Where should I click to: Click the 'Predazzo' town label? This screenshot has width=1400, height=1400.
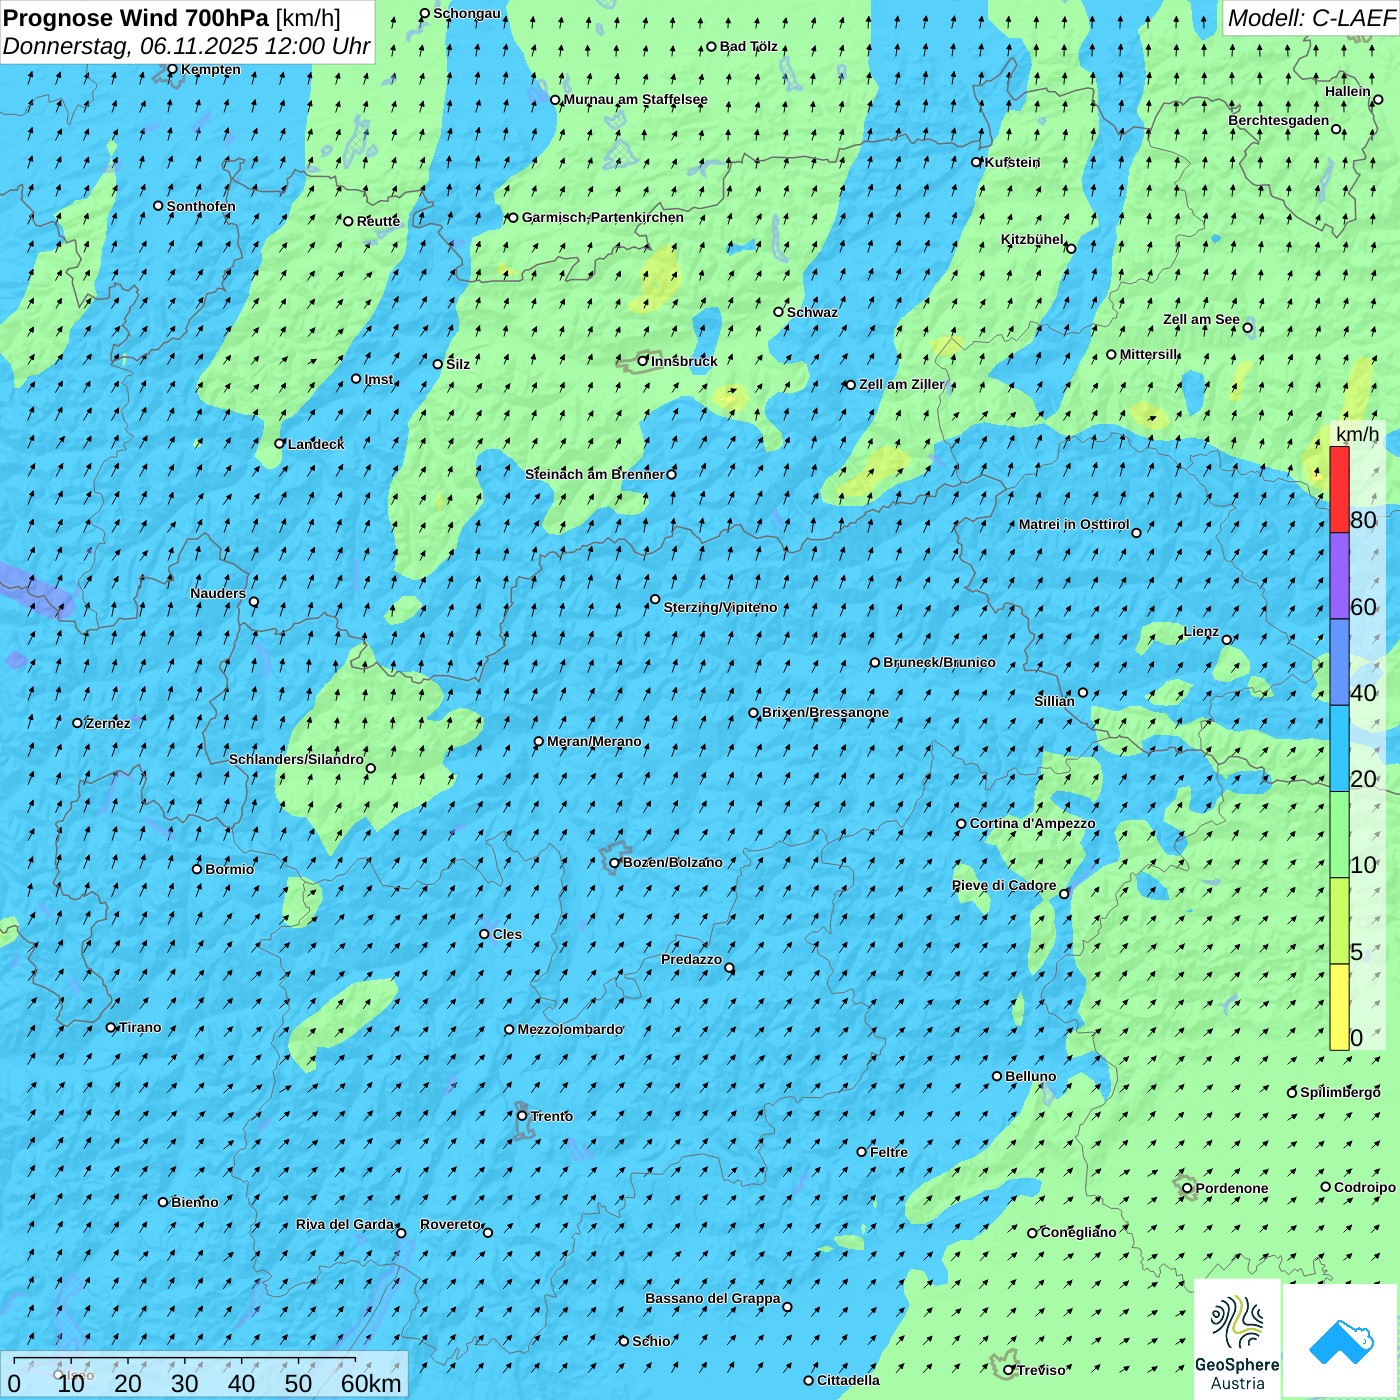(691, 959)
